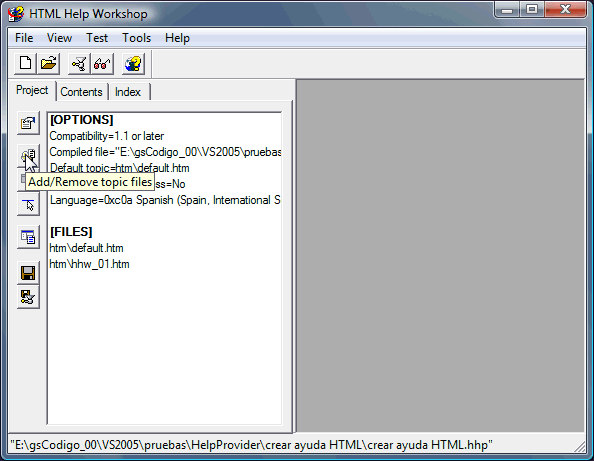This screenshot has height=461, width=594.
Task: Select the Compatibility=1.1 or later line
Action: [107, 136]
